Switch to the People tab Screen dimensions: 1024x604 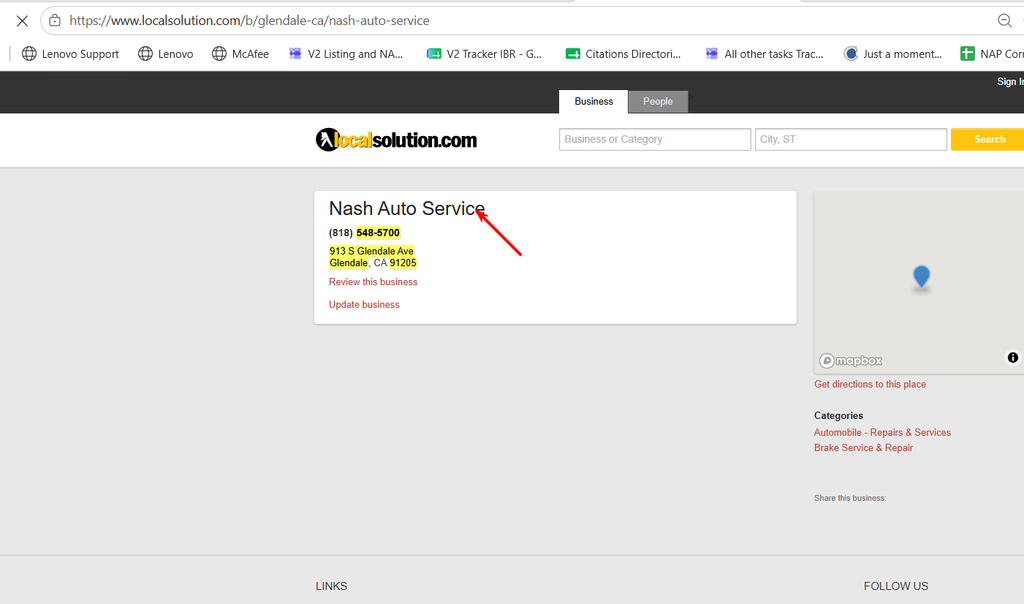pos(658,101)
